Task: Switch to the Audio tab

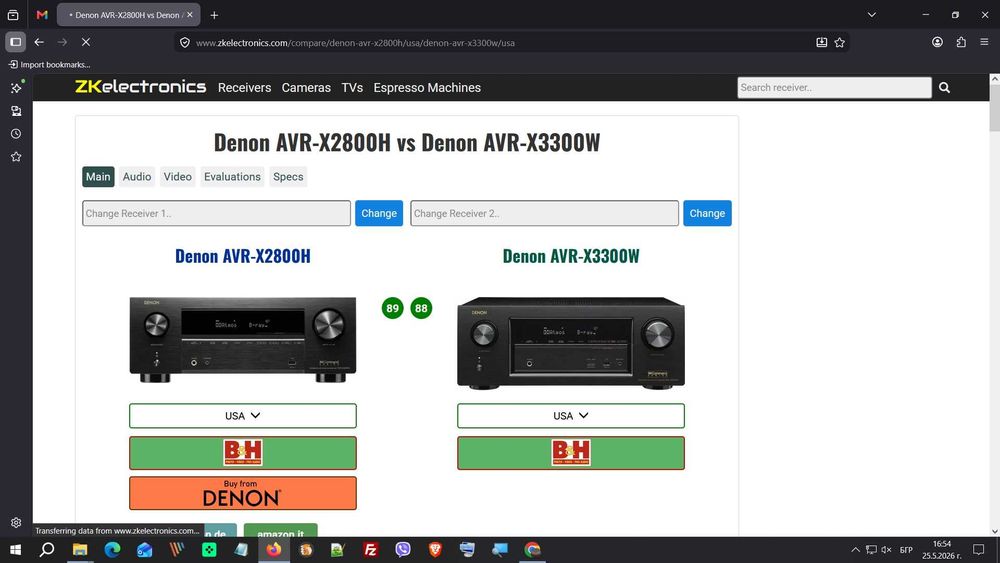Action: (x=137, y=177)
